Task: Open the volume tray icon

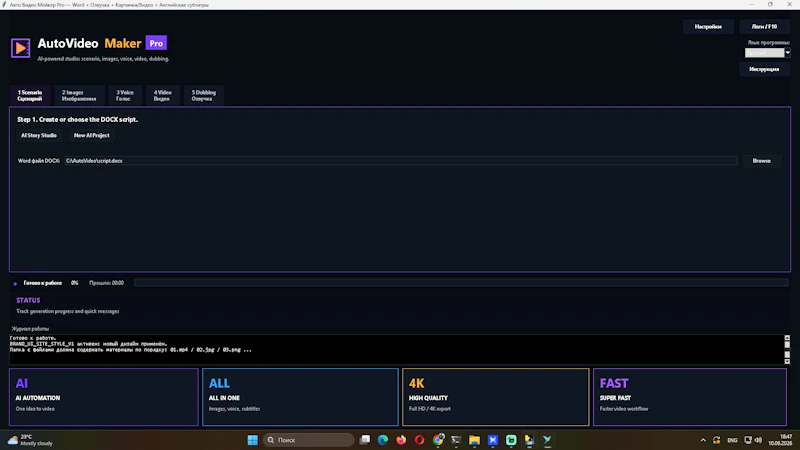Action: click(x=758, y=440)
